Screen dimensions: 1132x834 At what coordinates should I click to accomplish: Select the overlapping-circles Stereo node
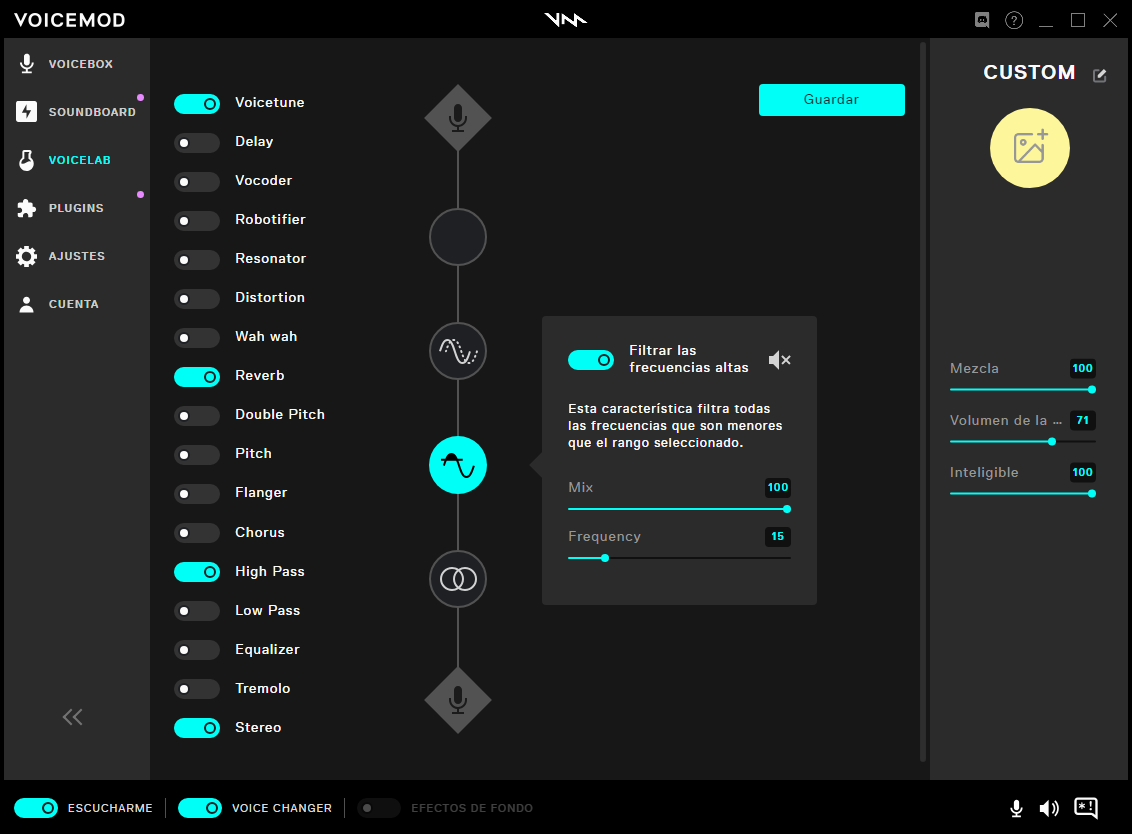458,579
